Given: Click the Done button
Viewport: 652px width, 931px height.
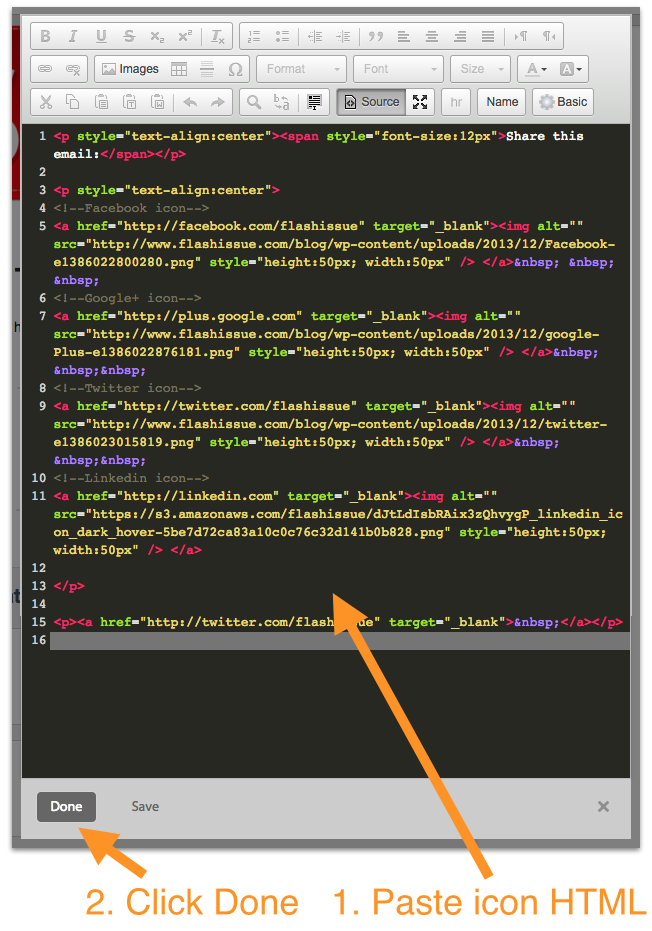Looking at the screenshot, I should tap(67, 807).
